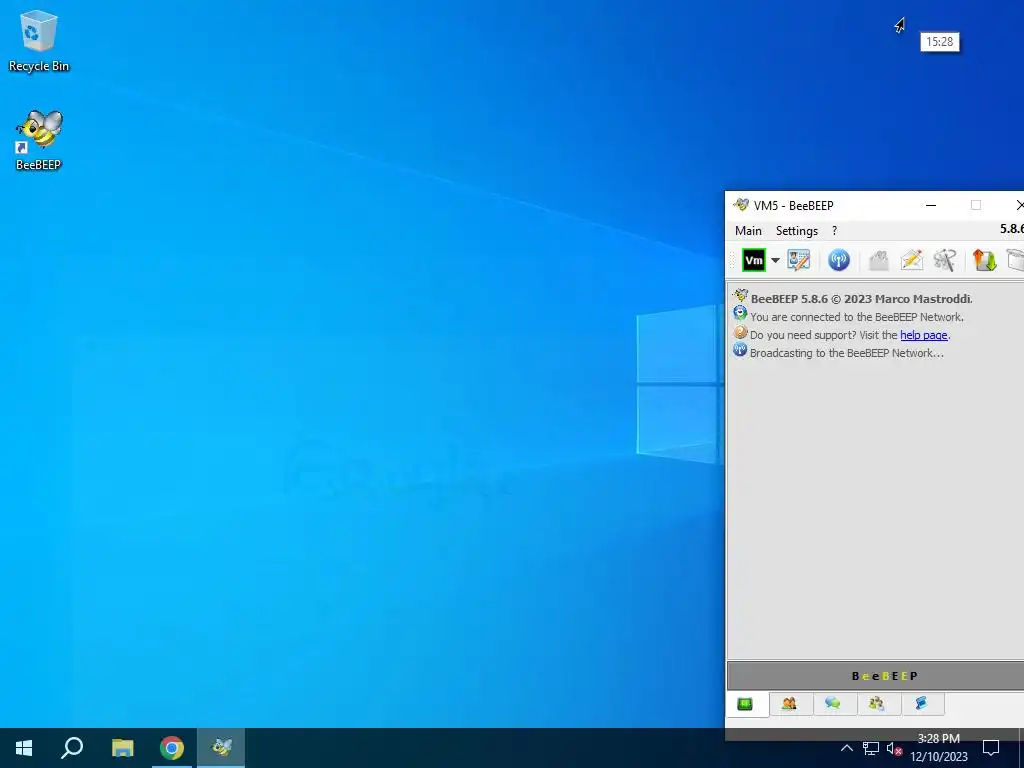Click the magic wand toolbar icon
Viewport: 1024px width, 768px height.
coord(945,260)
